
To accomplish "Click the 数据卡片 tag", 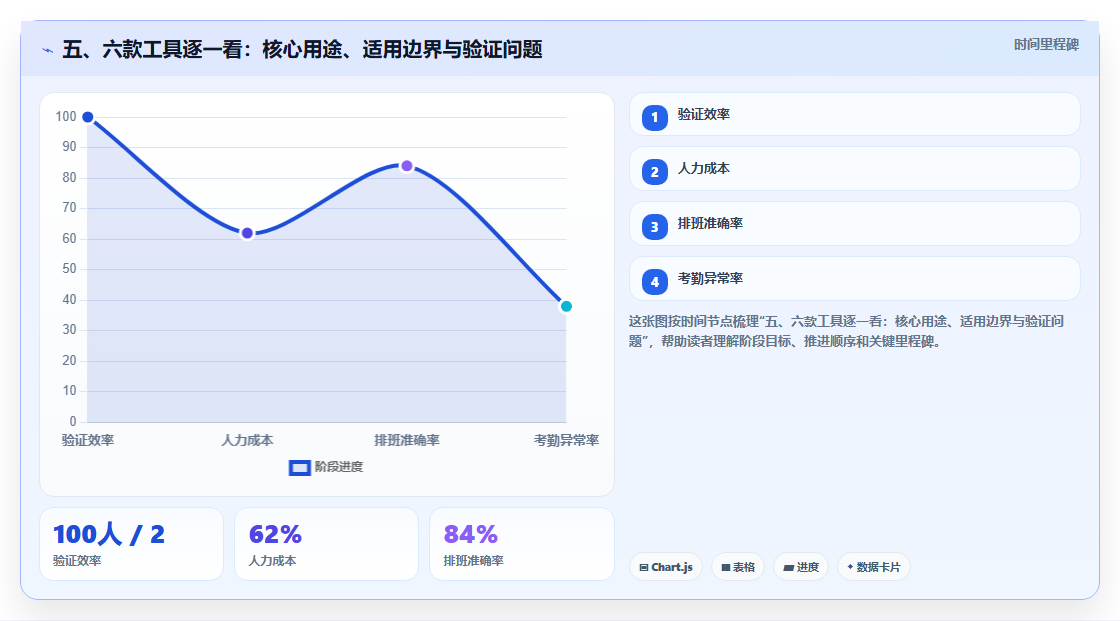I will pos(874,567).
